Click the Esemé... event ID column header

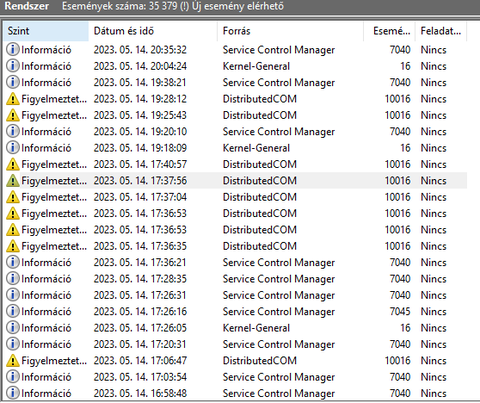pos(389,31)
